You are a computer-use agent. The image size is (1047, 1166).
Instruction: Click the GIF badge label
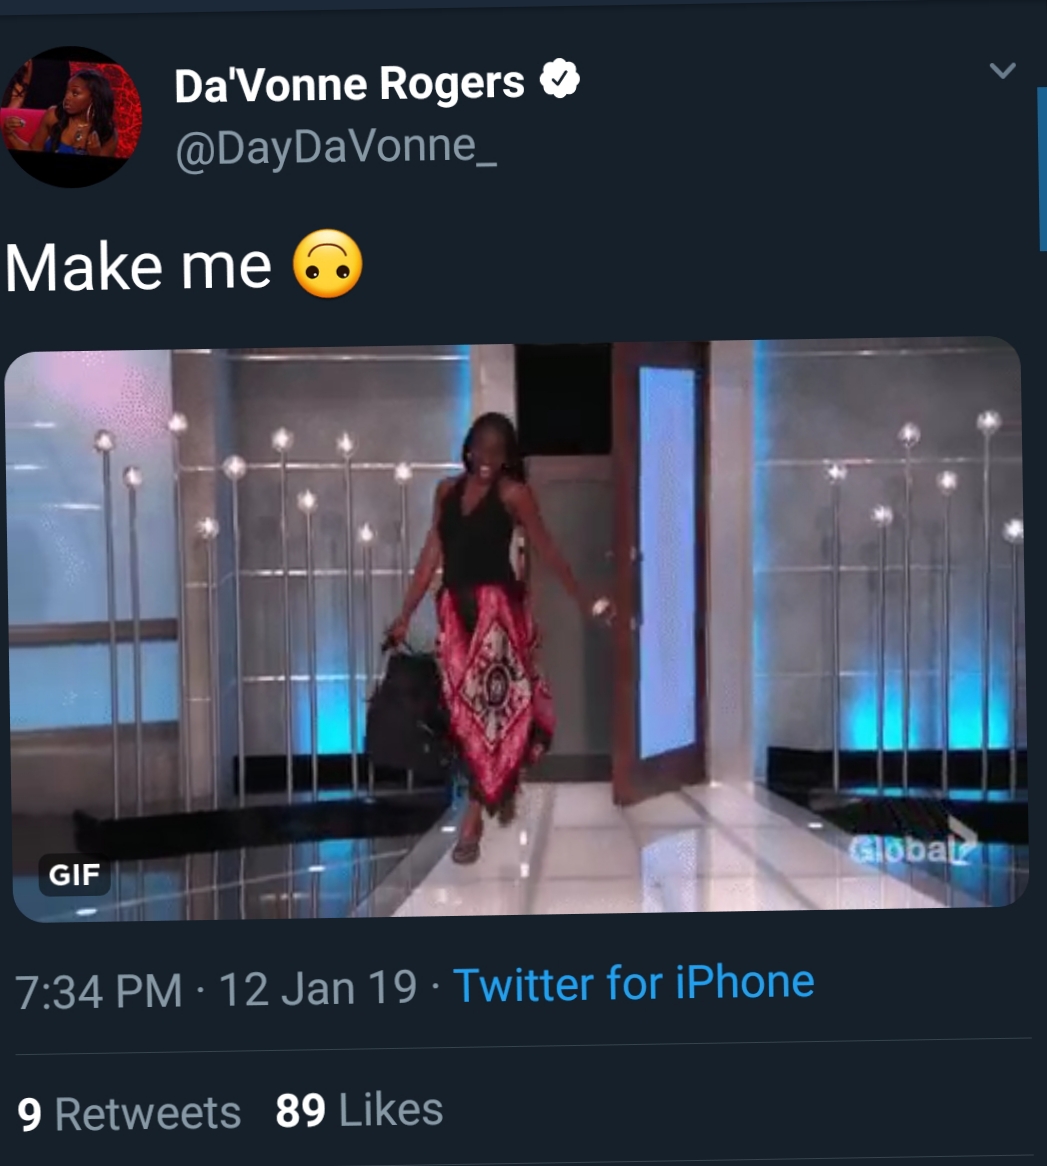tap(74, 874)
